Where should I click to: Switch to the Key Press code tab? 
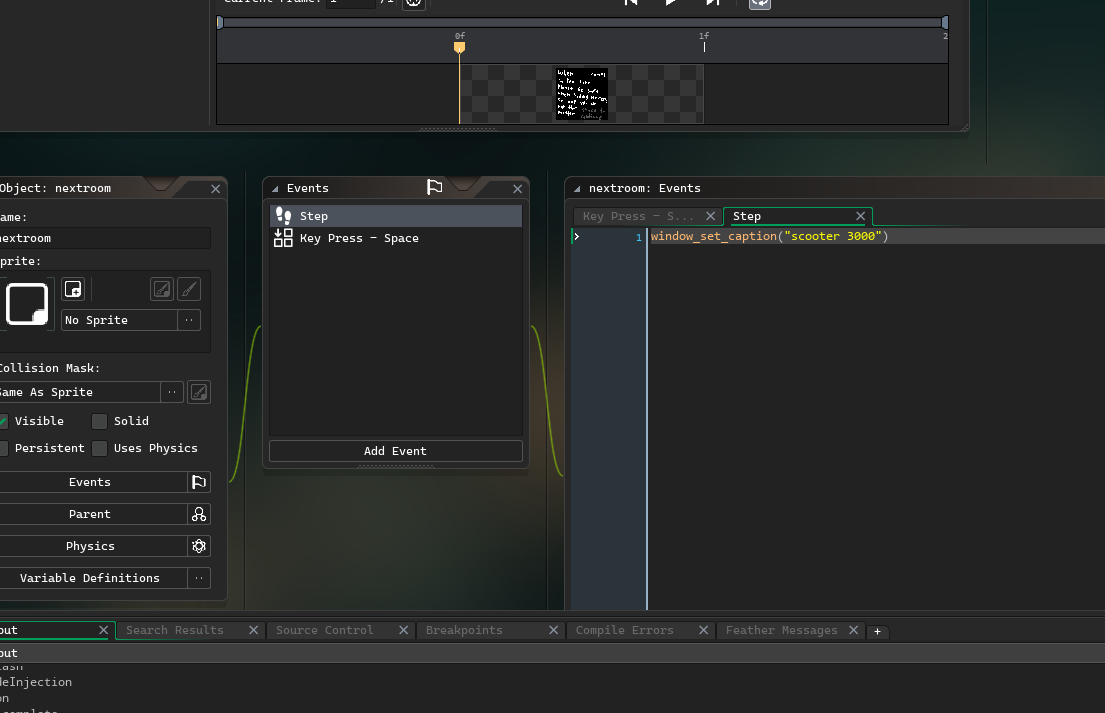638,216
